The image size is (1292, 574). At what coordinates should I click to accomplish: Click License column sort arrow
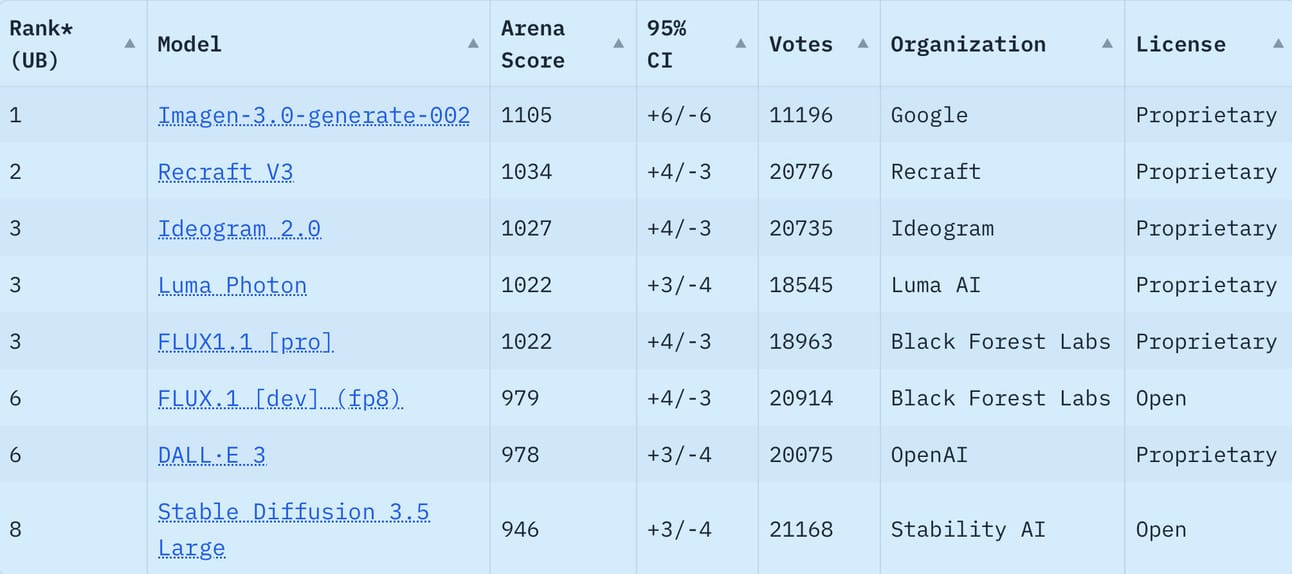pyautogui.click(x=1278, y=44)
